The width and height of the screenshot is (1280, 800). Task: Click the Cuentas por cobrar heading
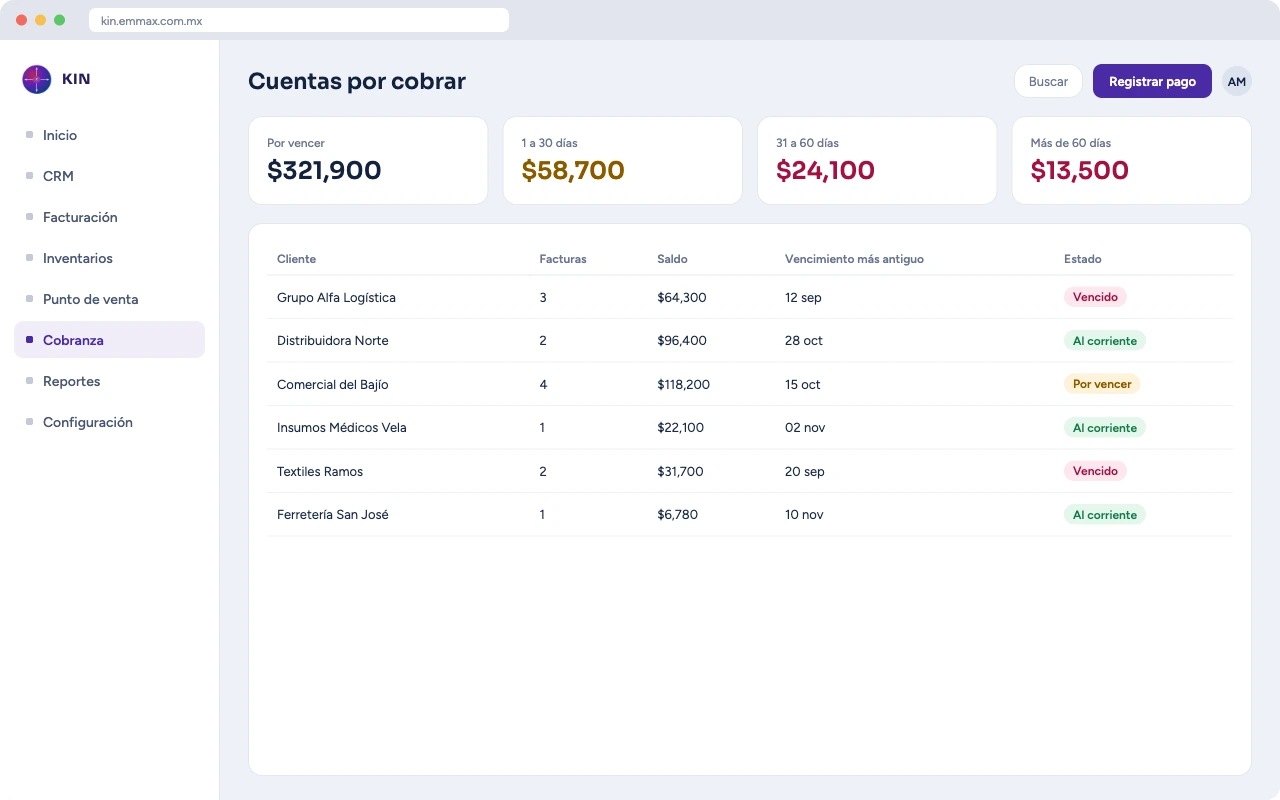click(x=357, y=82)
